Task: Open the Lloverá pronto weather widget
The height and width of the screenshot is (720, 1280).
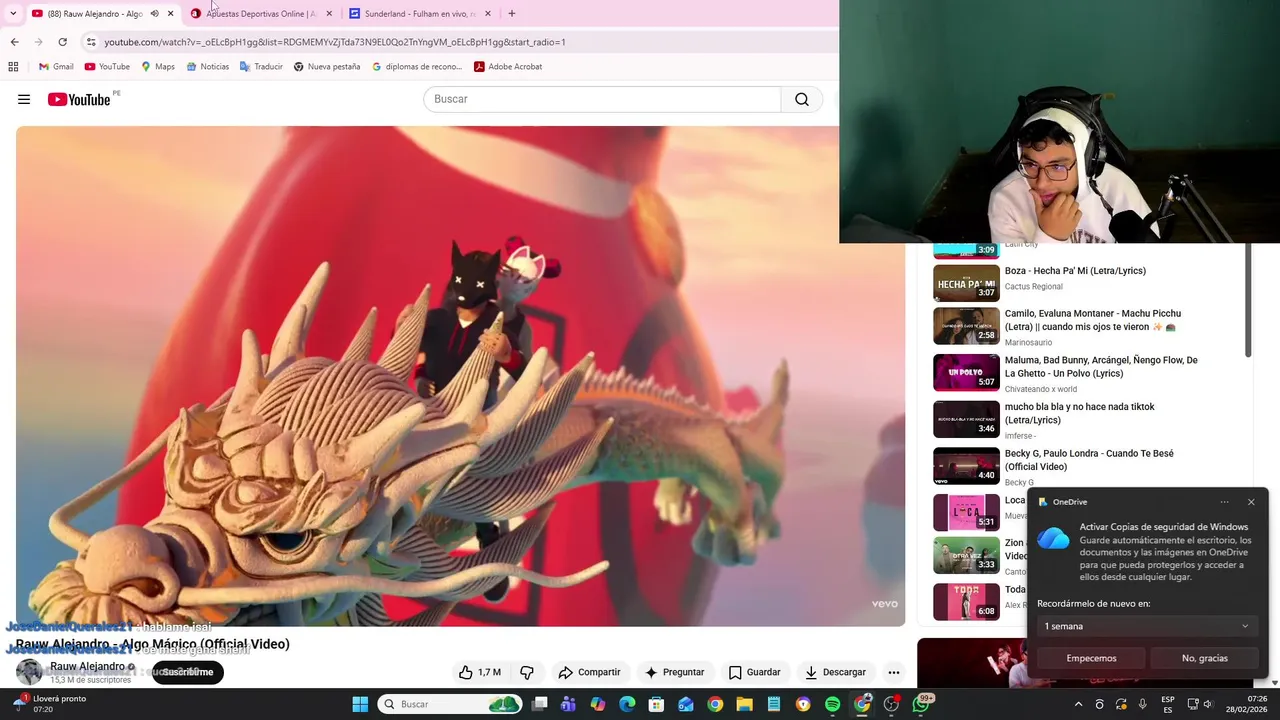Action: pos(48,704)
